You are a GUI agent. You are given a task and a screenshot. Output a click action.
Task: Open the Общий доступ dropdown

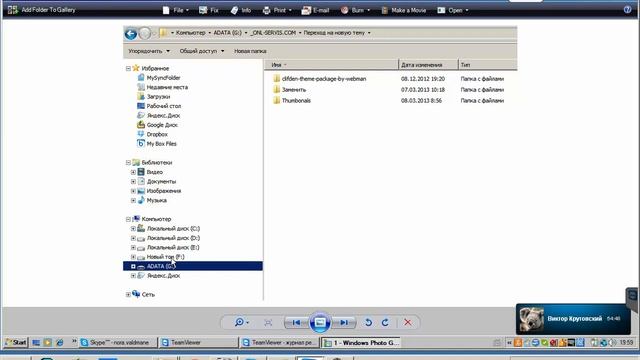[202, 51]
